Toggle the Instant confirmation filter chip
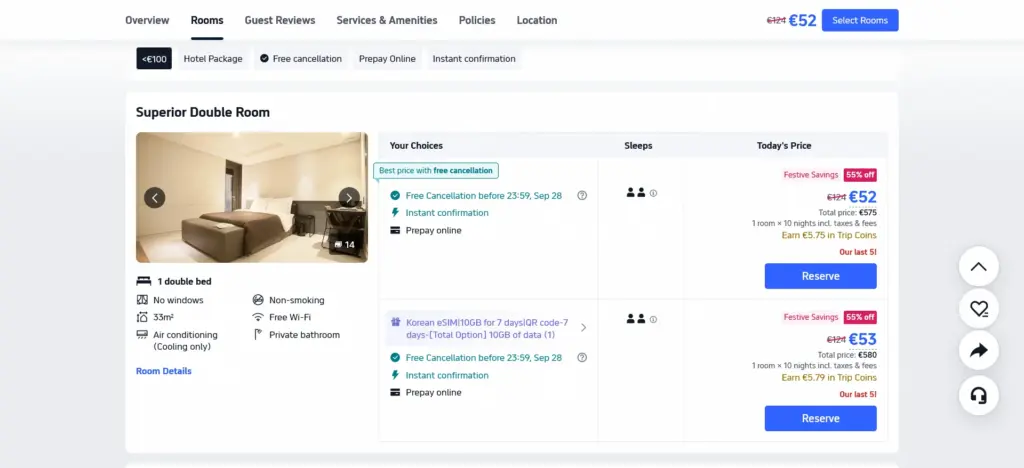This screenshot has height=468, width=1024. [474, 59]
